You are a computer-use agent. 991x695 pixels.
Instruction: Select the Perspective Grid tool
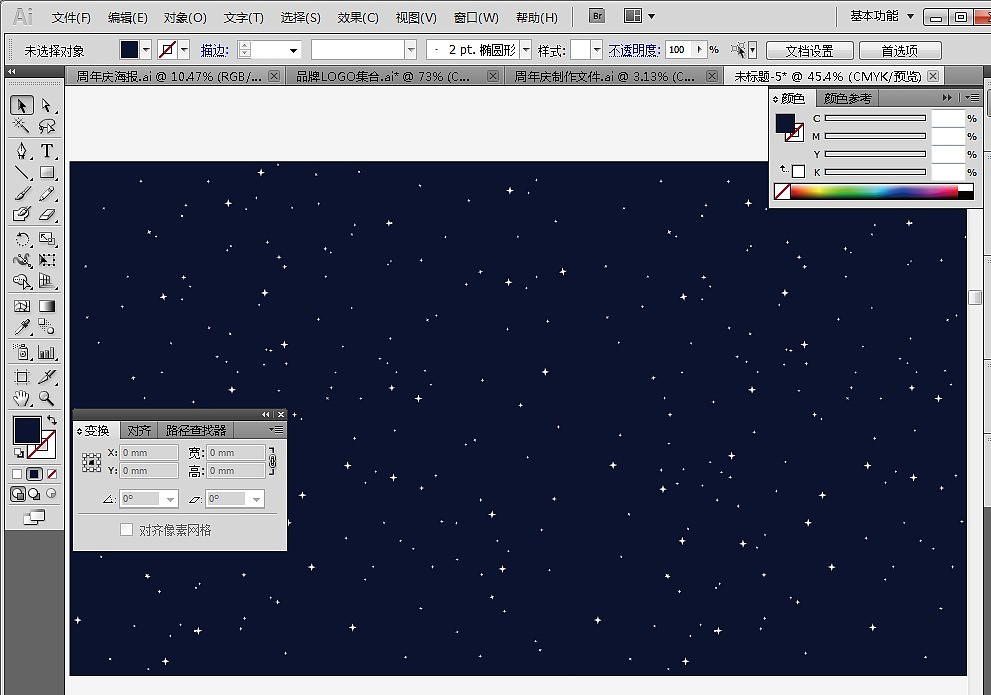click(x=47, y=281)
